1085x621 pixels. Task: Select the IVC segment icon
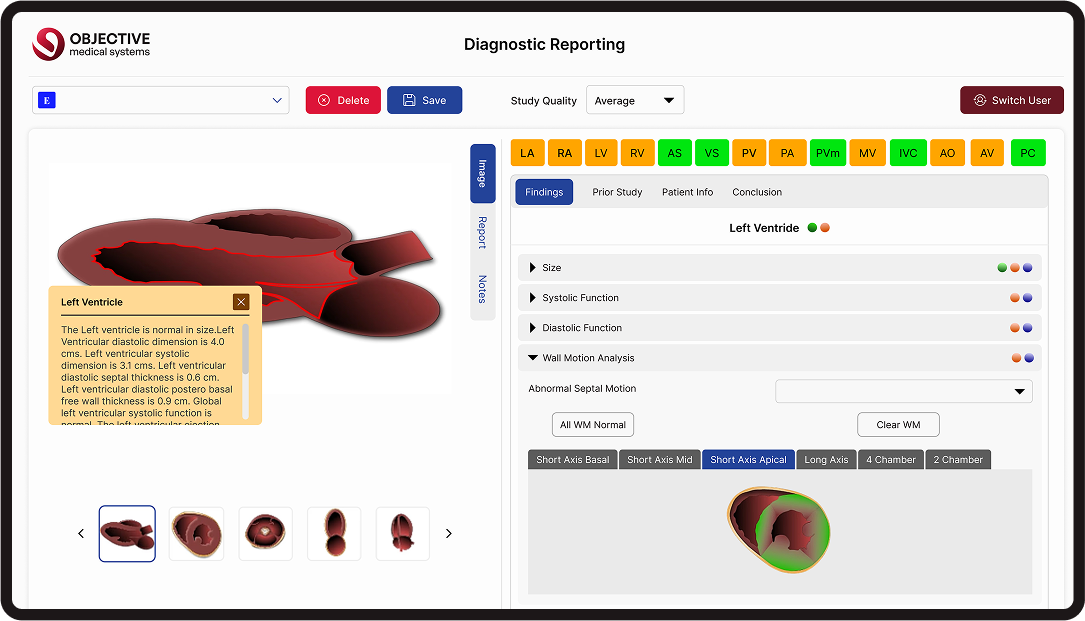[907, 153]
